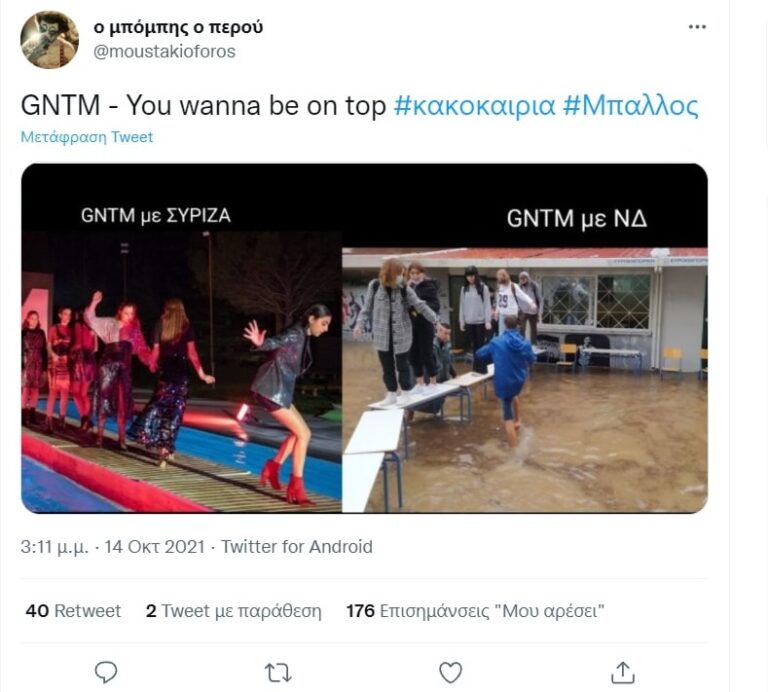Open the left catwalk photo
The image size is (768, 692).
[x=181, y=370]
